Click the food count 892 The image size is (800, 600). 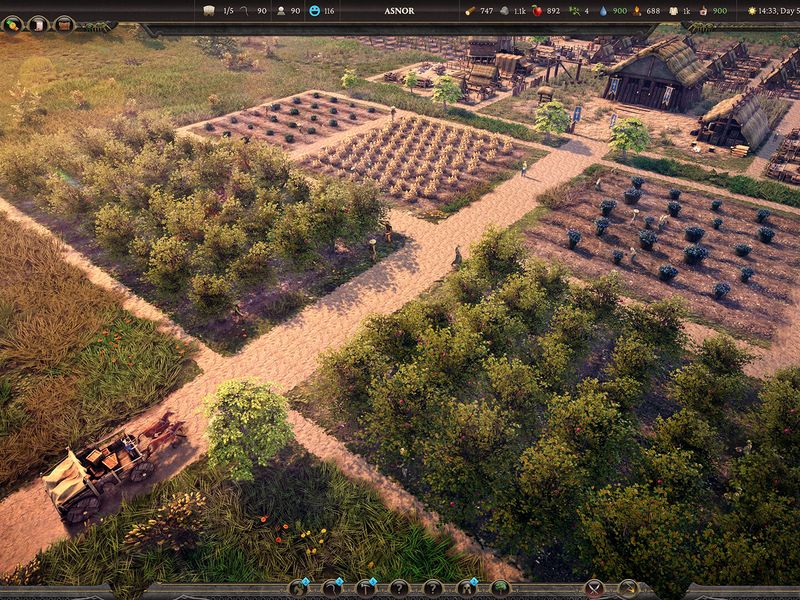554,11
